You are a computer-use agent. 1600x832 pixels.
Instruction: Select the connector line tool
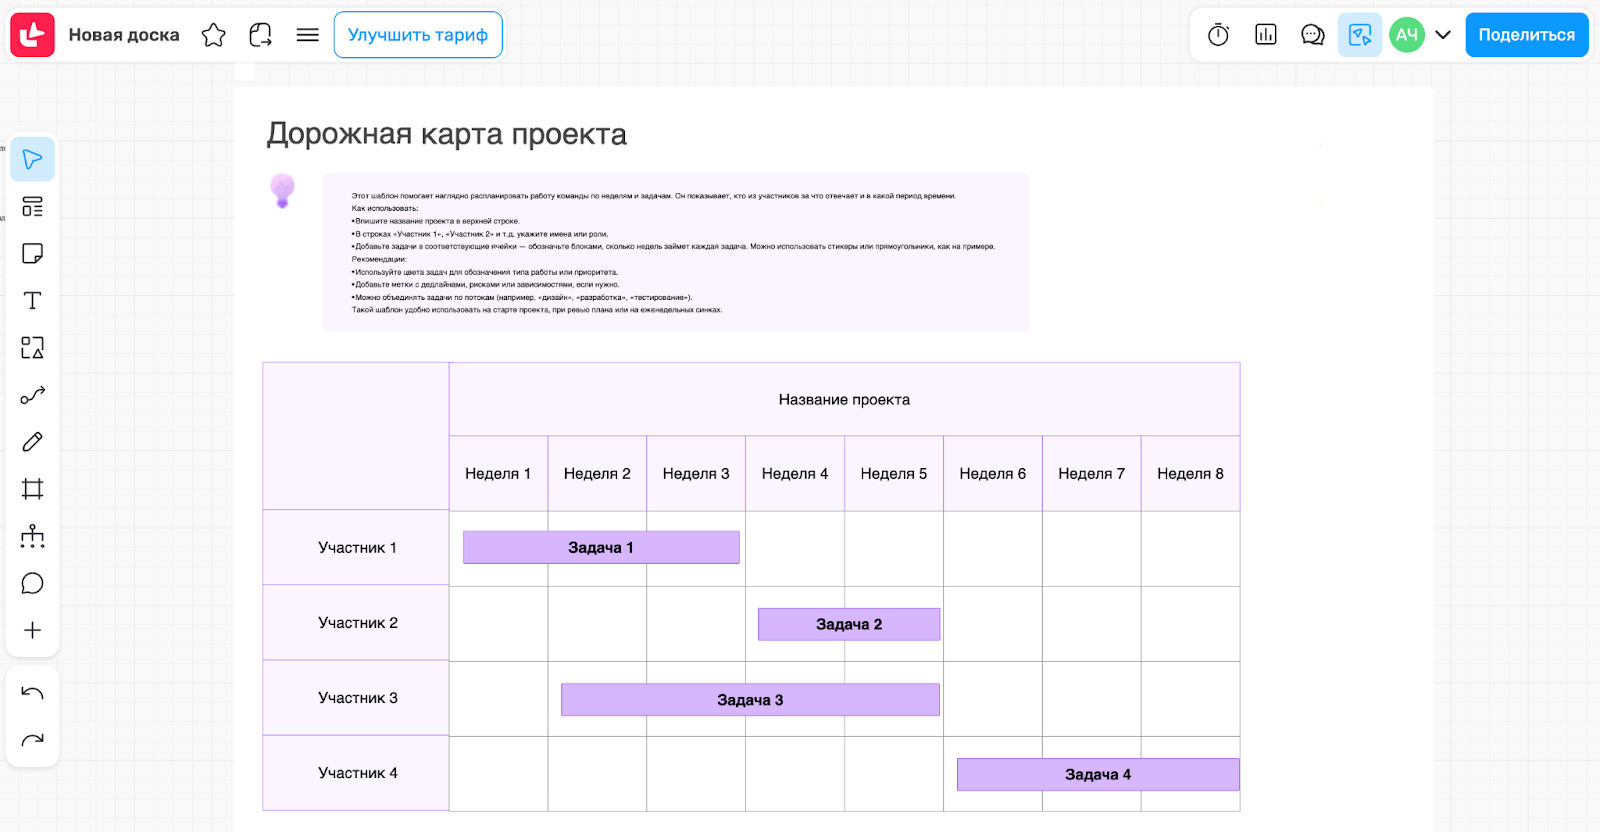pyautogui.click(x=32, y=395)
